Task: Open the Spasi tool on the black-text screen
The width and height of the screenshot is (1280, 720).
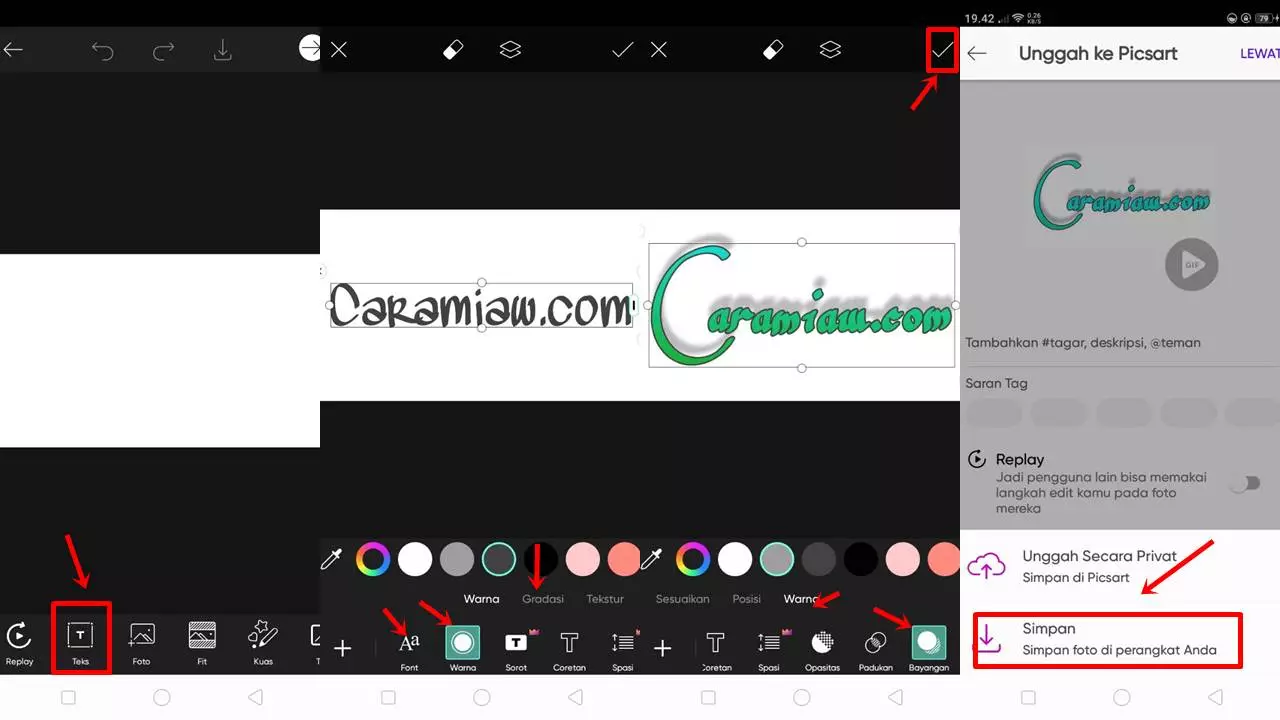Action: [x=623, y=649]
